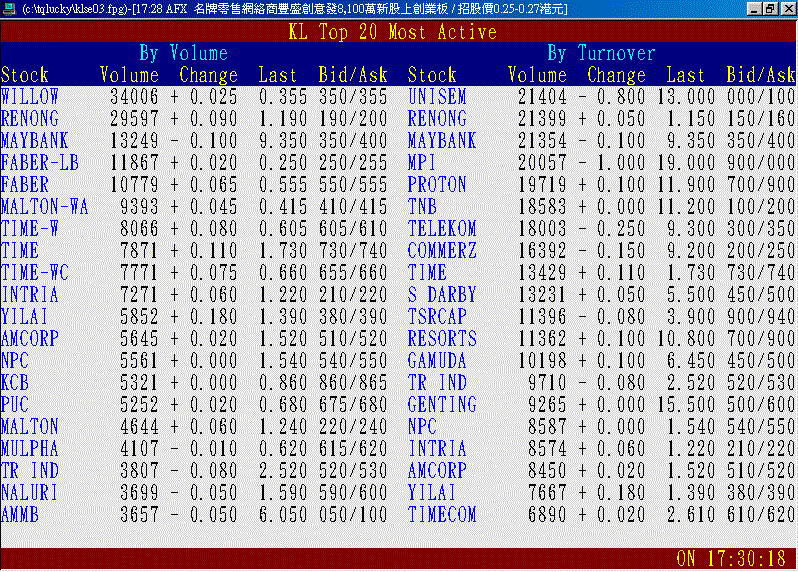The width and height of the screenshot is (798, 572).
Task: Click the COMMERZ stock name
Action: point(442,251)
